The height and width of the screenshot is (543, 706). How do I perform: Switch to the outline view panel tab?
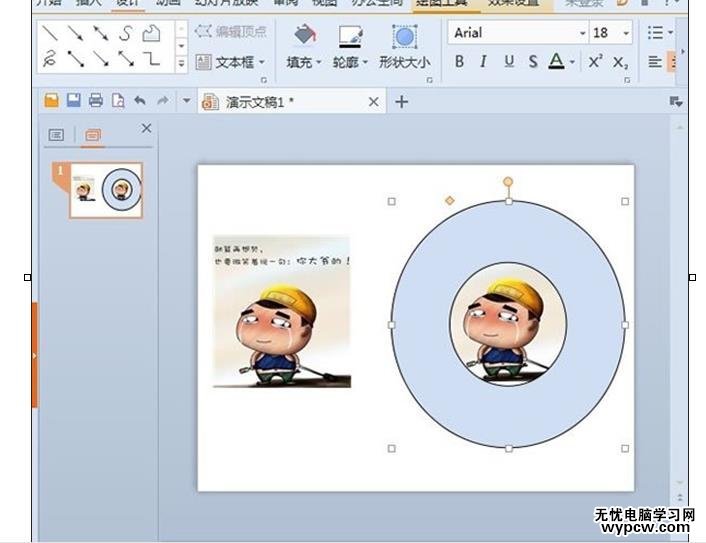coord(56,135)
